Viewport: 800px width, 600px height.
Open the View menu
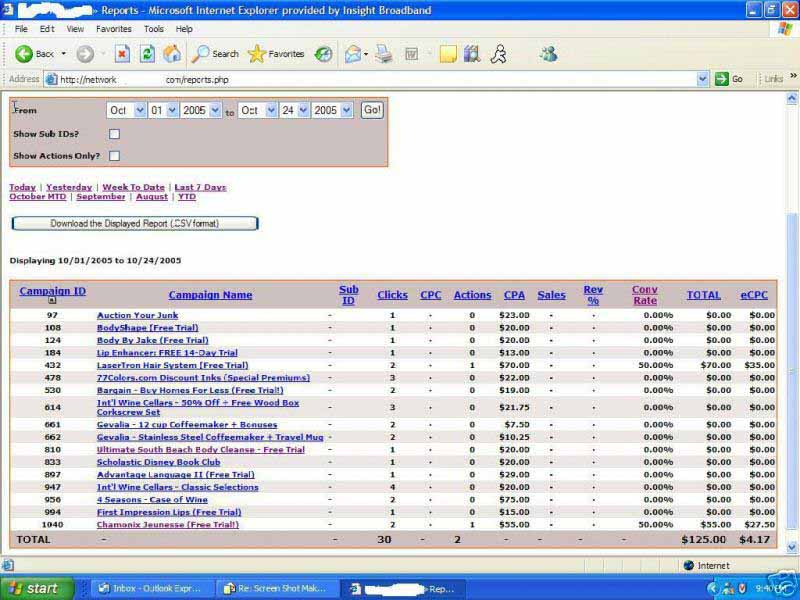(x=75, y=29)
